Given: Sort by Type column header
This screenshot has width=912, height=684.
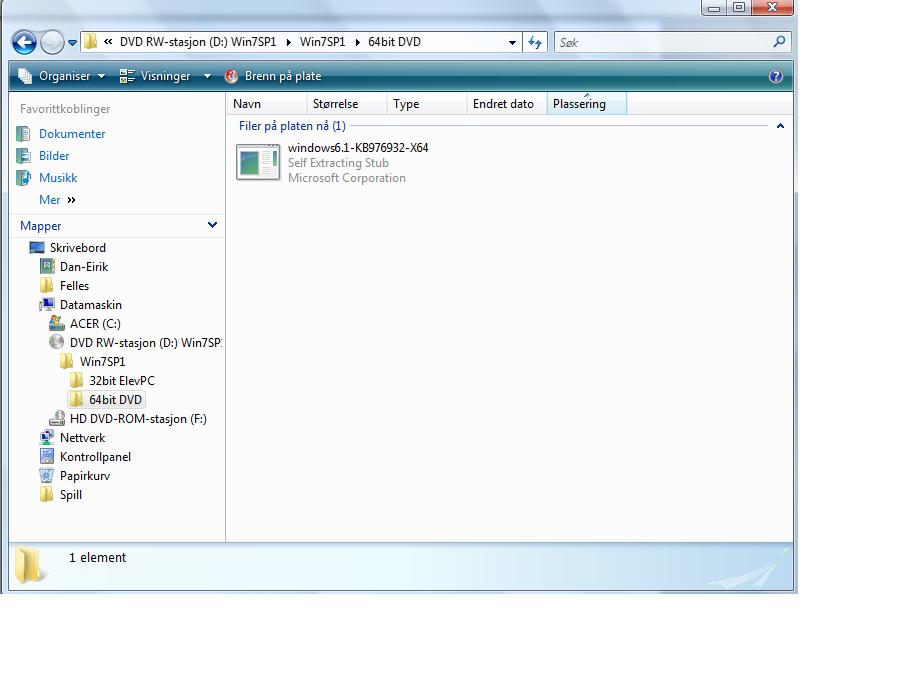Looking at the screenshot, I should (x=426, y=104).
